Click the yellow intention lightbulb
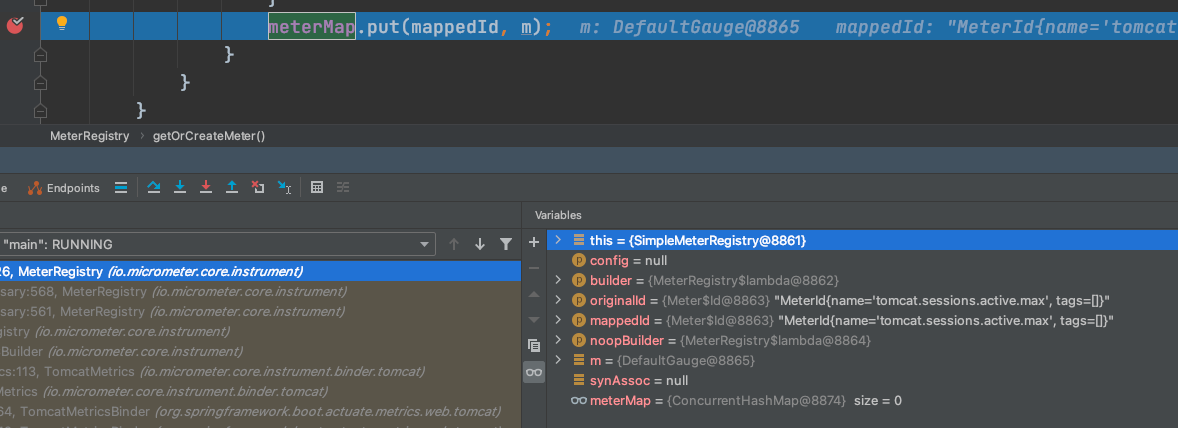Viewport: 1178px width, 428px height. pos(62,23)
